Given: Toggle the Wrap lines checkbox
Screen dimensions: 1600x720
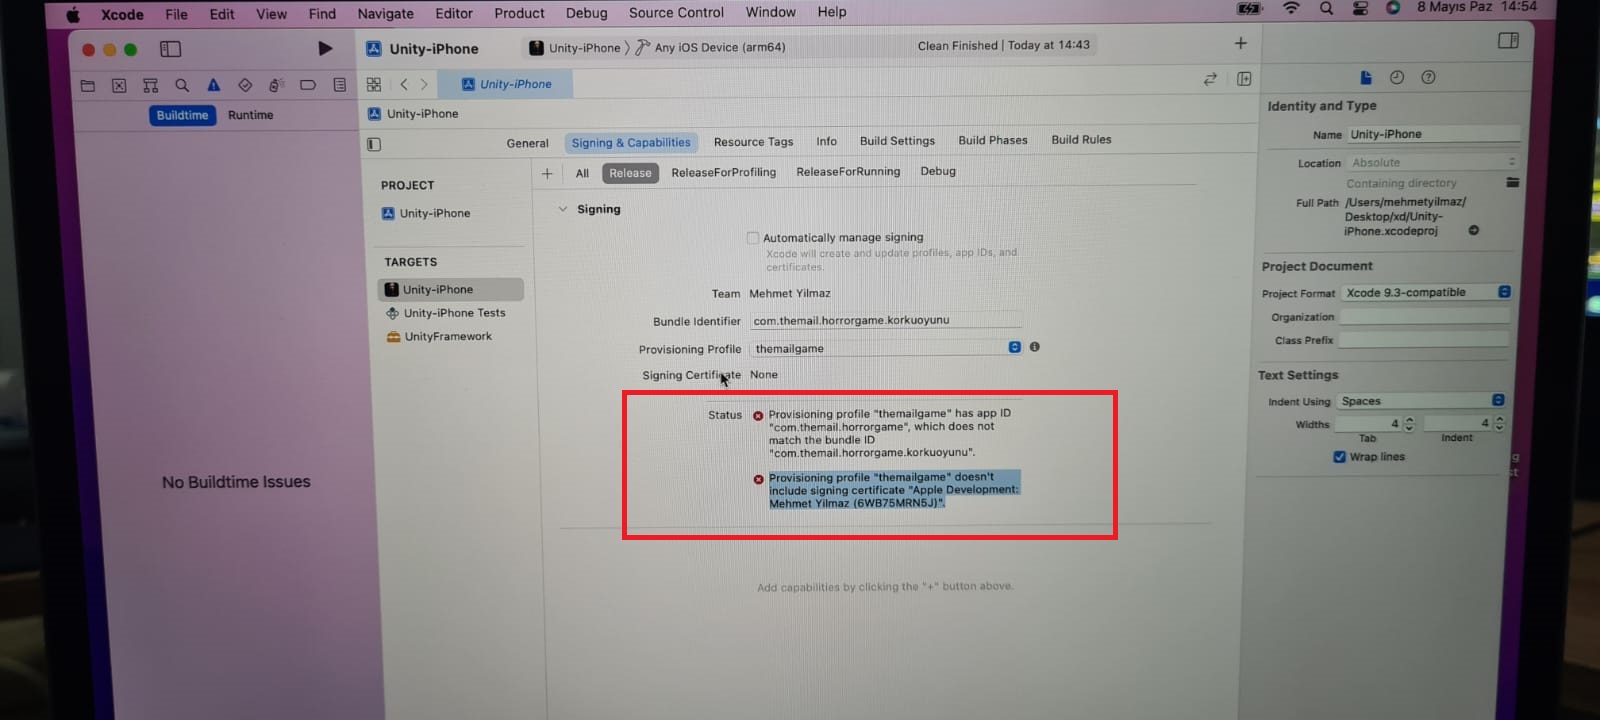Looking at the screenshot, I should point(1339,457).
